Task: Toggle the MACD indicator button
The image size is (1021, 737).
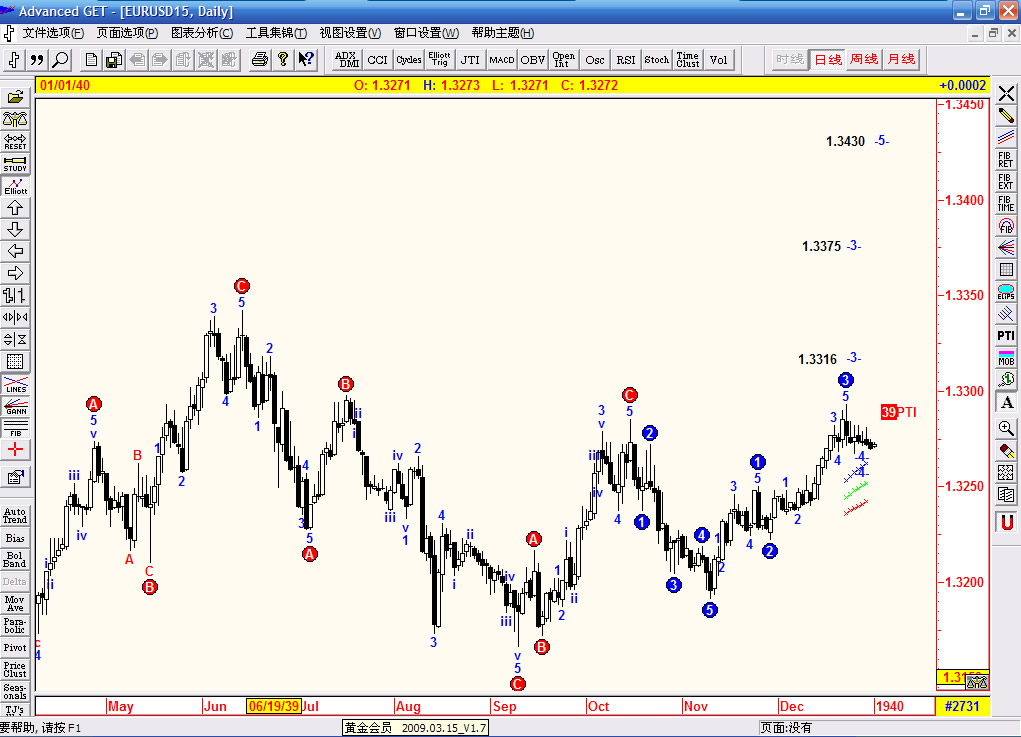Action: [x=501, y=59]
